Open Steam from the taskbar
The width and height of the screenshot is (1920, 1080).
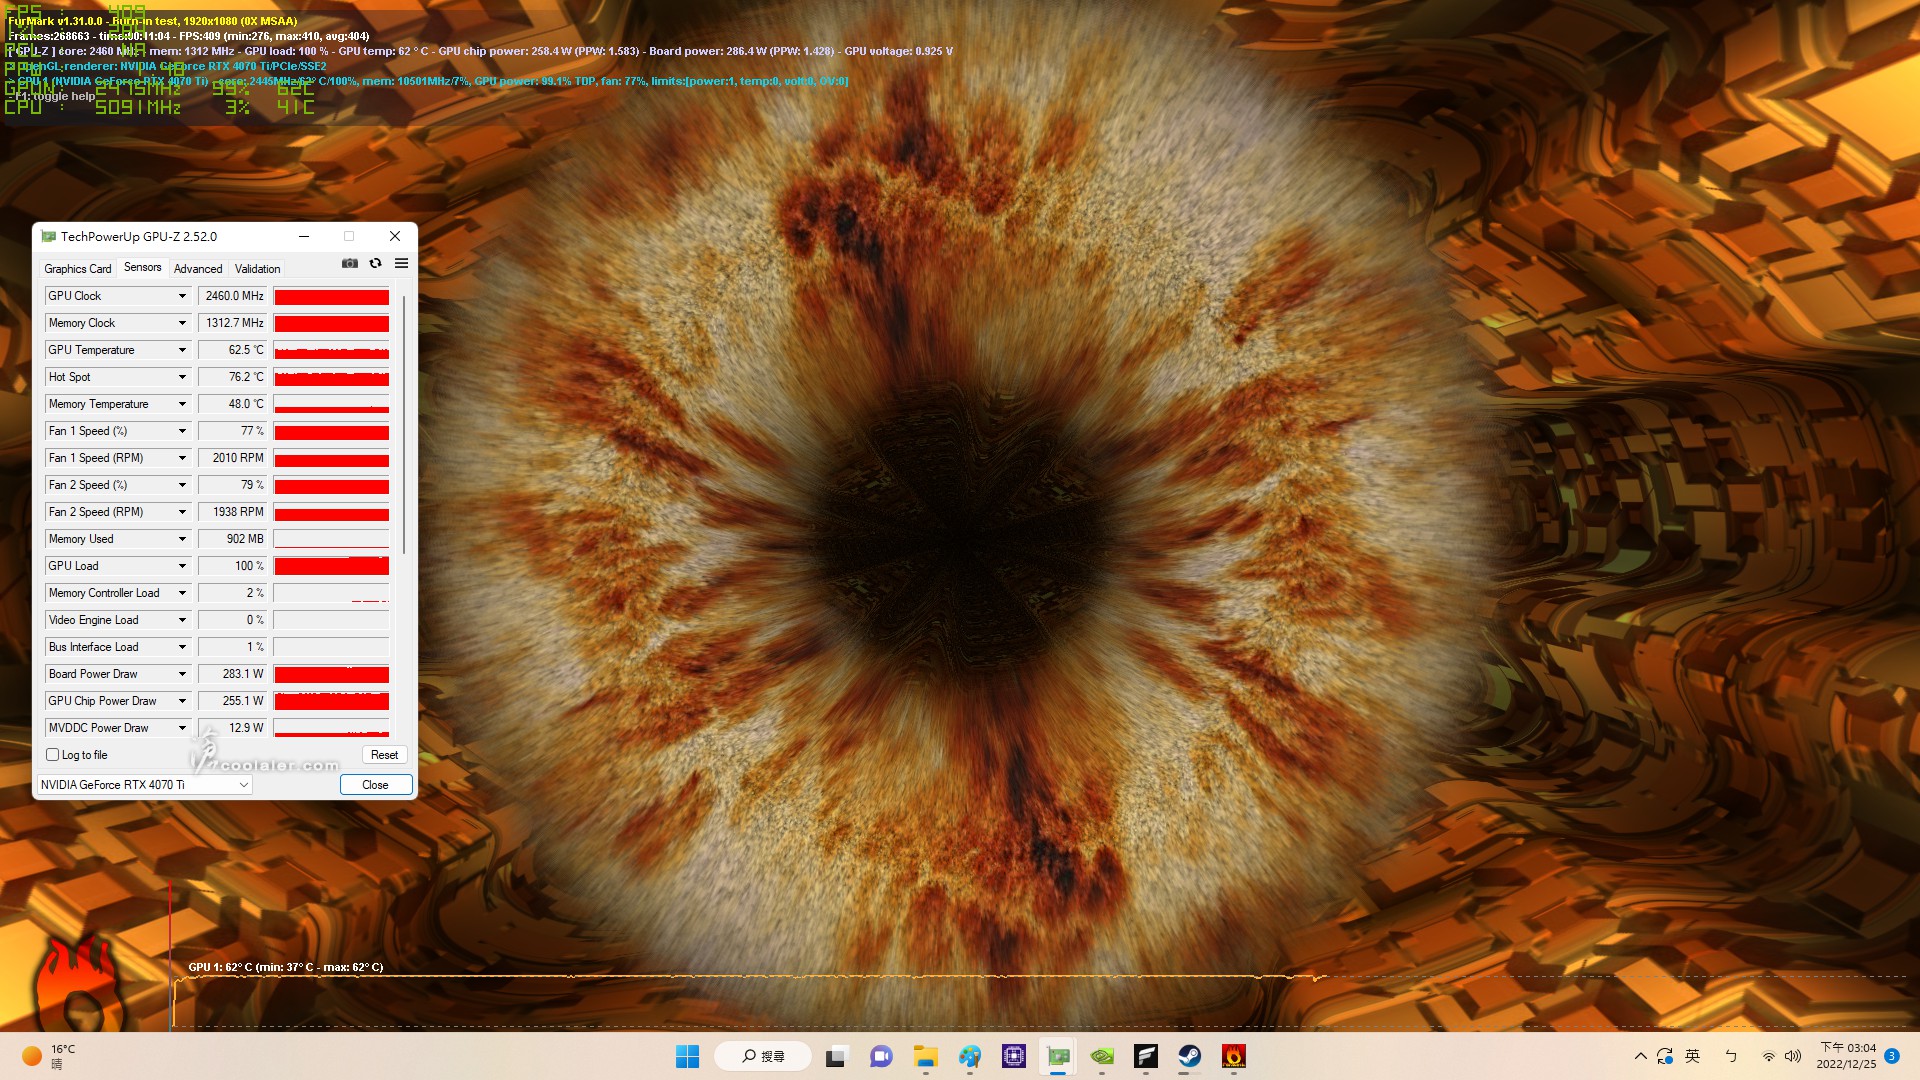pos(1190,1056)
